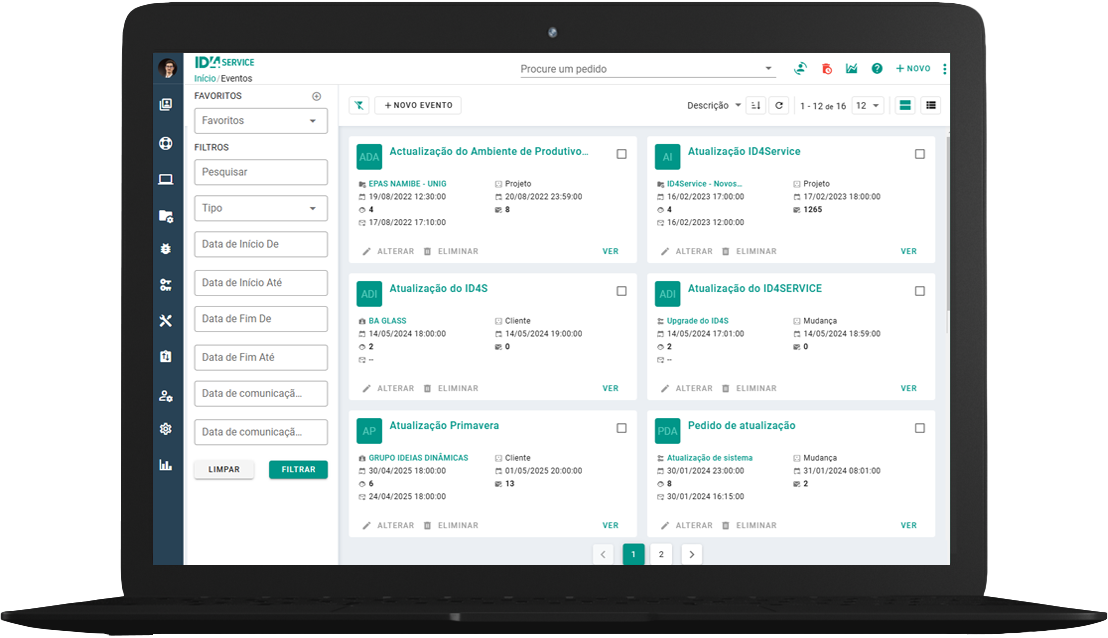Click Eliminar on Pedido de atualização card

749,526
